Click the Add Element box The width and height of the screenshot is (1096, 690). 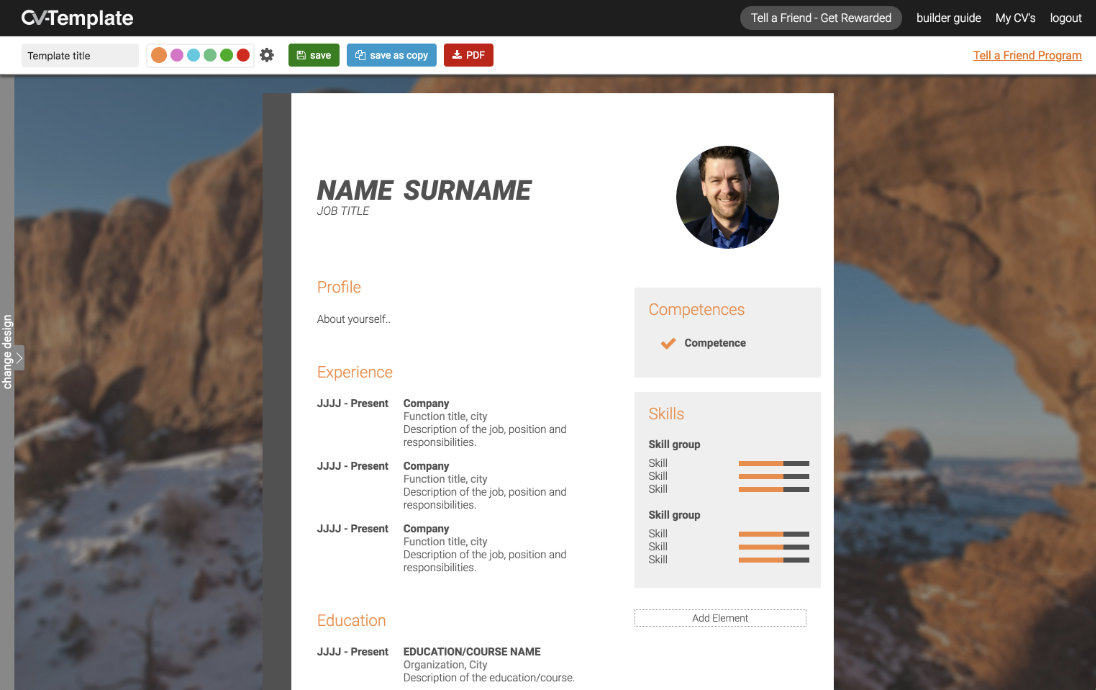point(720,618)
